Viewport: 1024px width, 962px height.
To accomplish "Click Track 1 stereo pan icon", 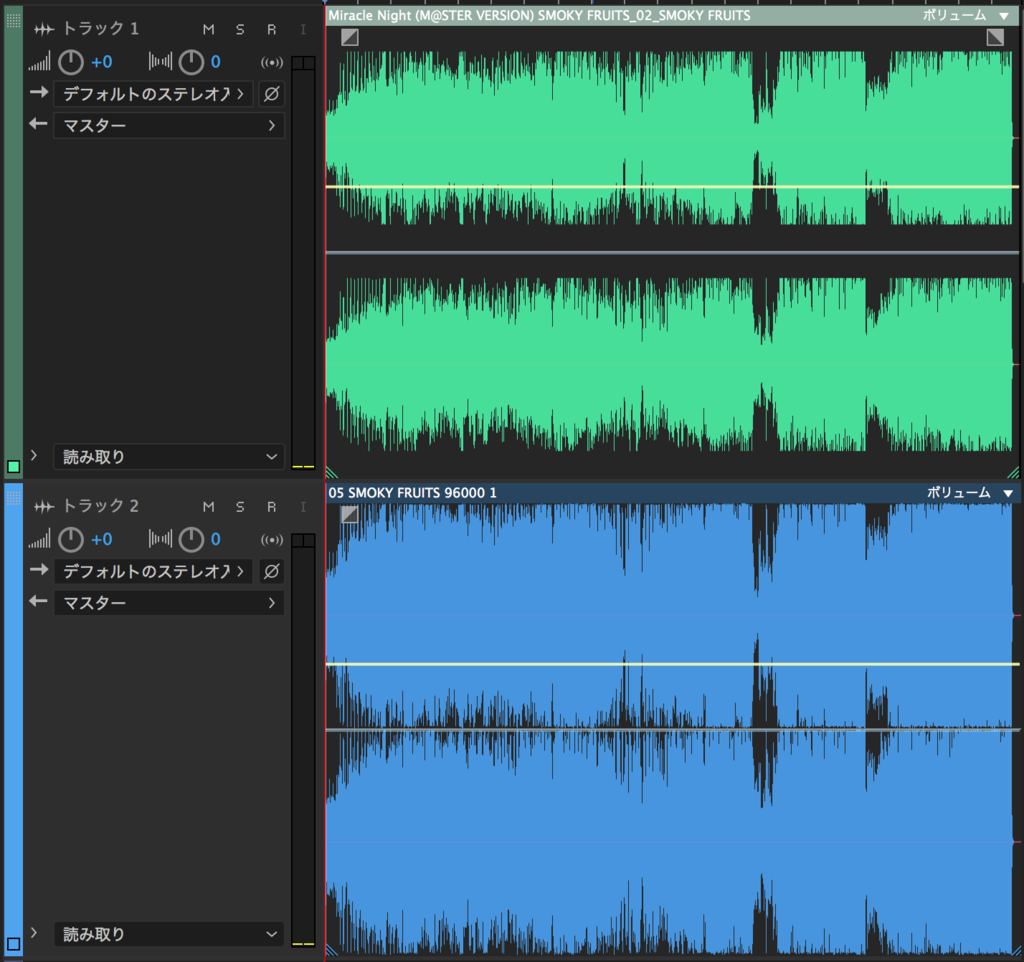I will 160,63.
